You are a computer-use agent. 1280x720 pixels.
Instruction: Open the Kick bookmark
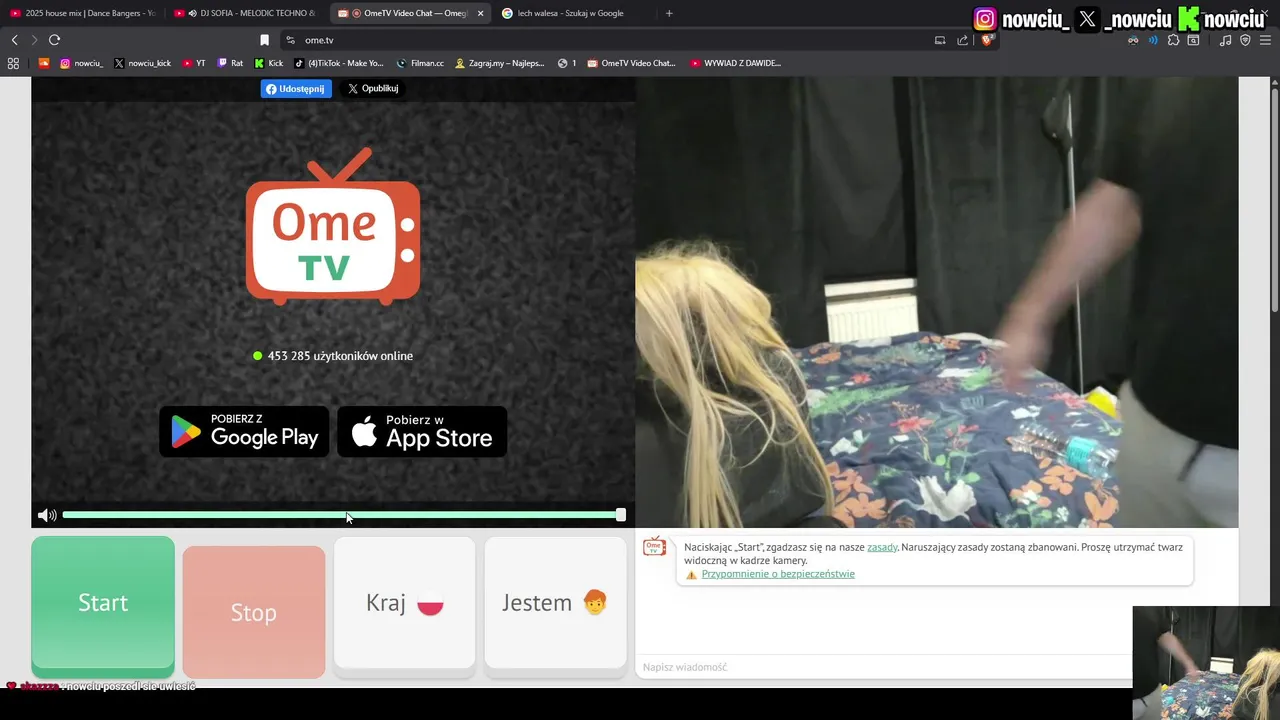[269, 63]
